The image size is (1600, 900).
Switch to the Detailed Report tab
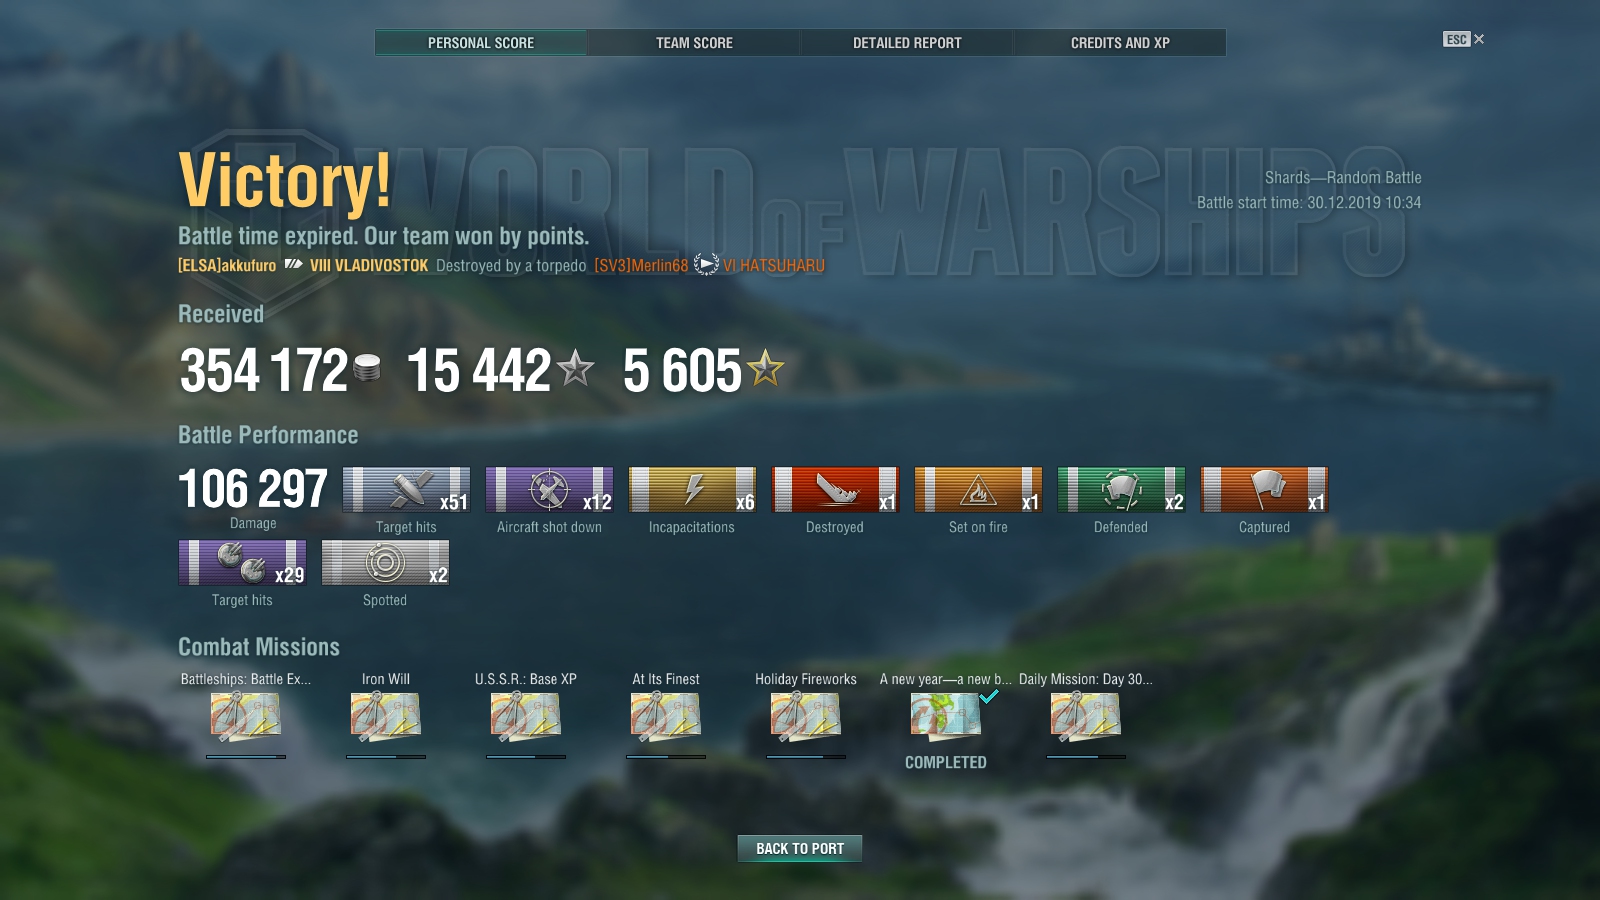tap(907, 43)
